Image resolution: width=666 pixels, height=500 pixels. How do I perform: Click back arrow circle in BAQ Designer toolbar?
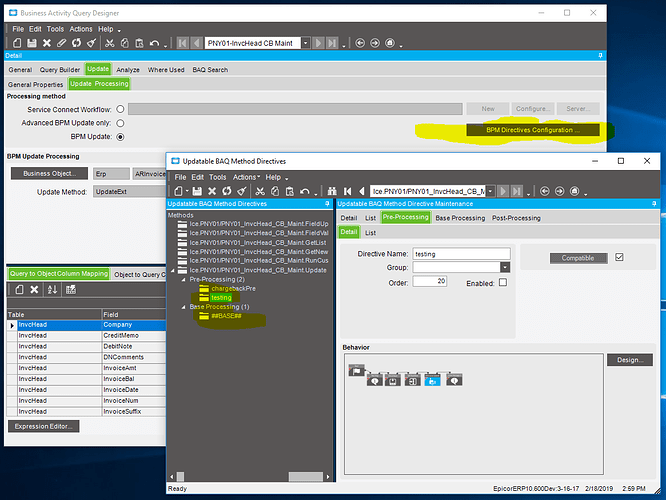(360, 43)
